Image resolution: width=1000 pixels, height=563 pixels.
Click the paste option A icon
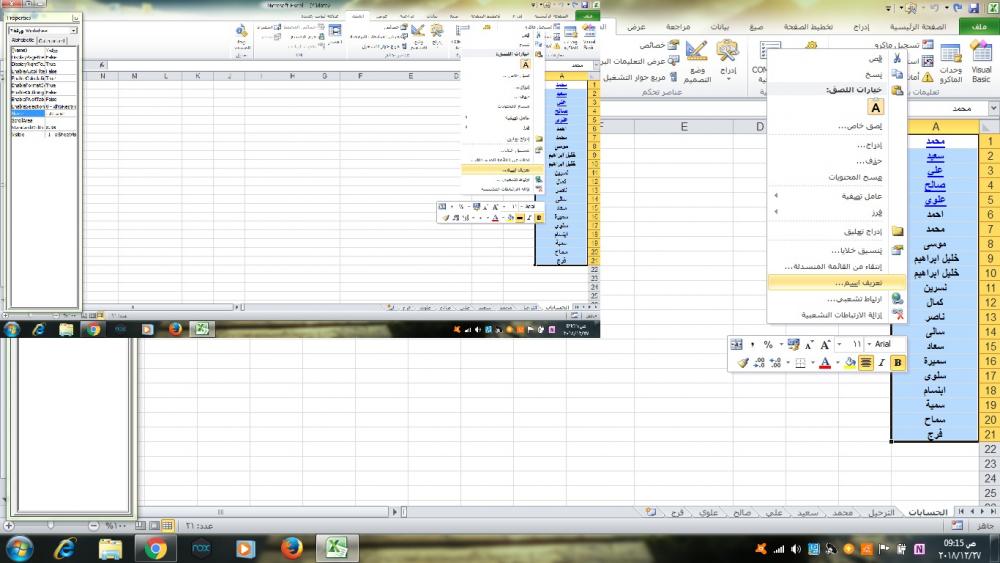[876, 107]
